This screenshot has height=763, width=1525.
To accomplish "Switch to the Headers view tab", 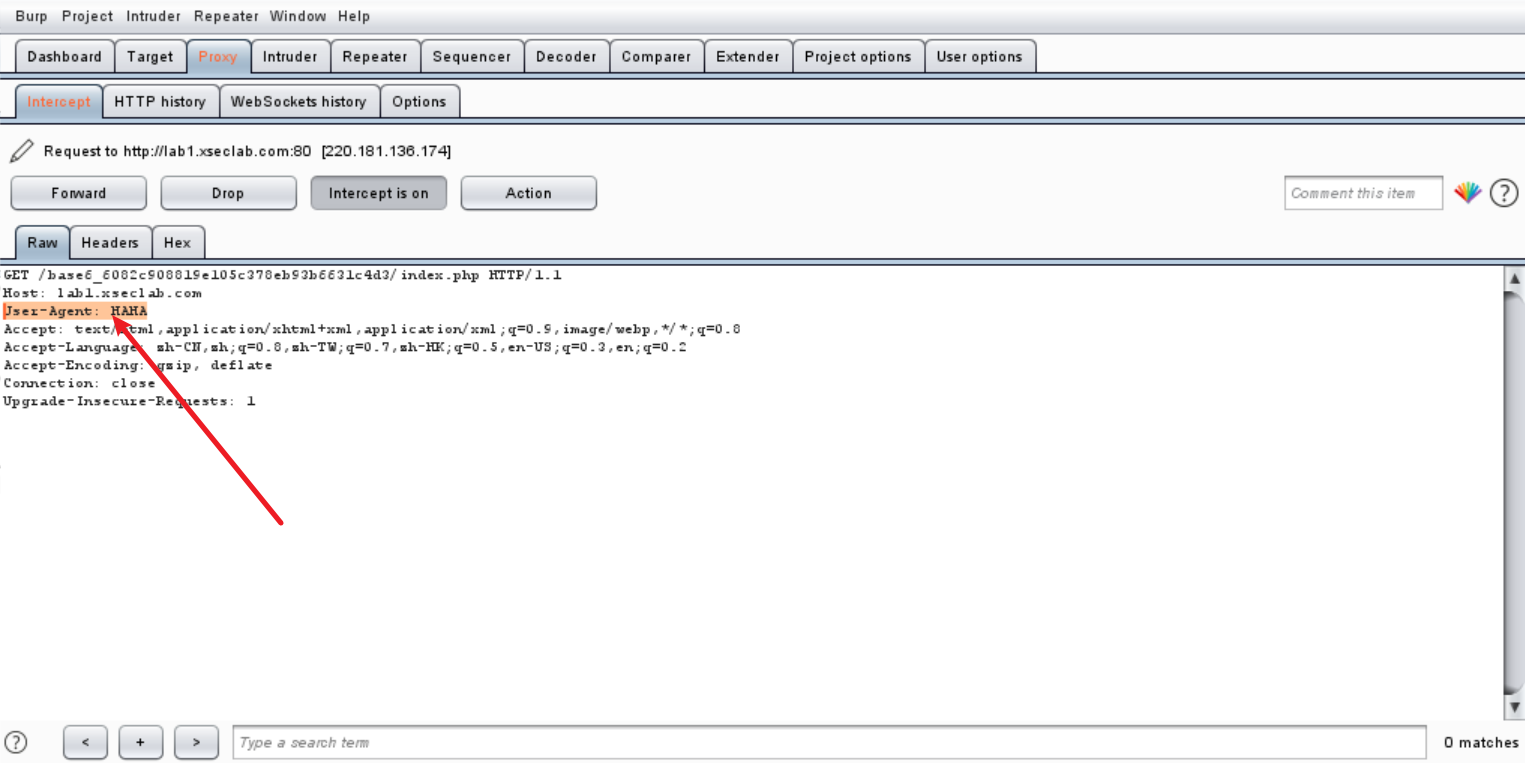I will 110,243.
